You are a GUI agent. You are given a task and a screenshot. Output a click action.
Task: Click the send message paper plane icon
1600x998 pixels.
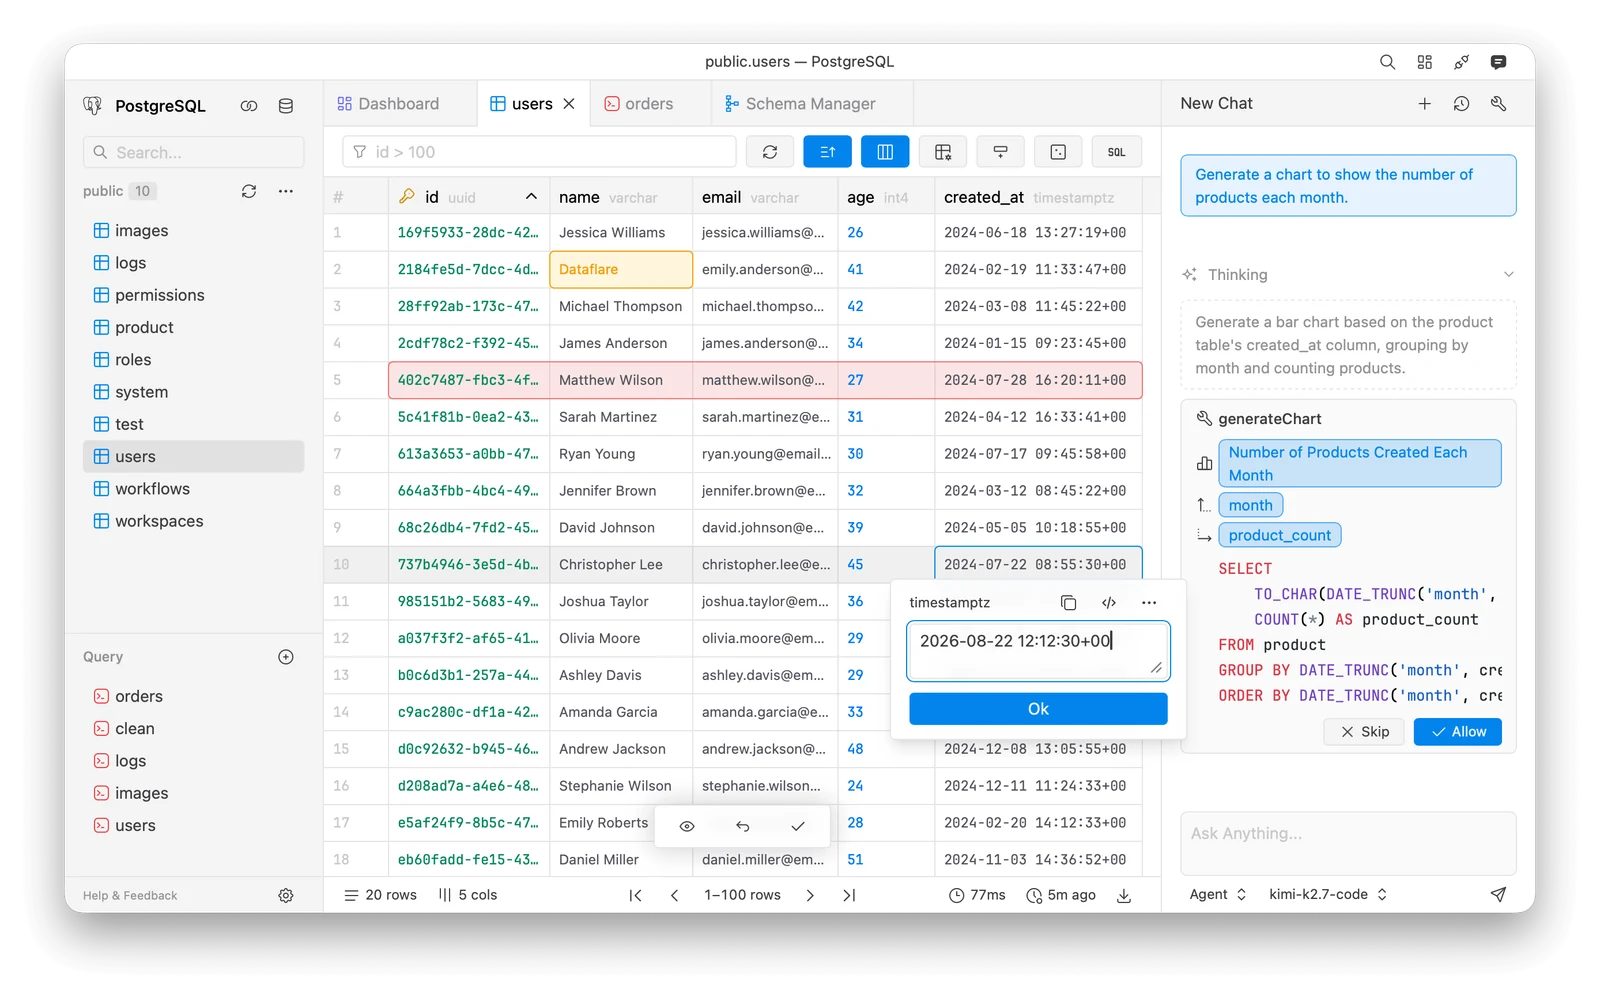click(x=1498, y=894)
